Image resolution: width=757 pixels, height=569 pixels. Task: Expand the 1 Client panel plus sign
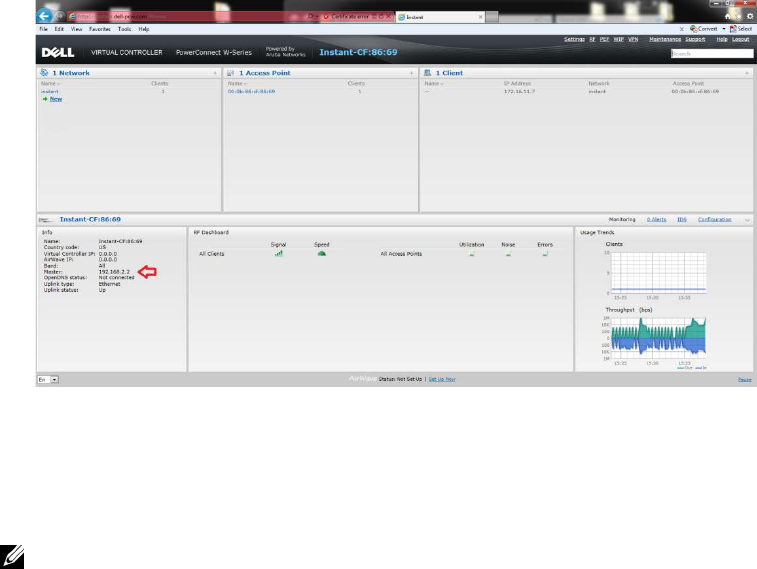(747, 73)
